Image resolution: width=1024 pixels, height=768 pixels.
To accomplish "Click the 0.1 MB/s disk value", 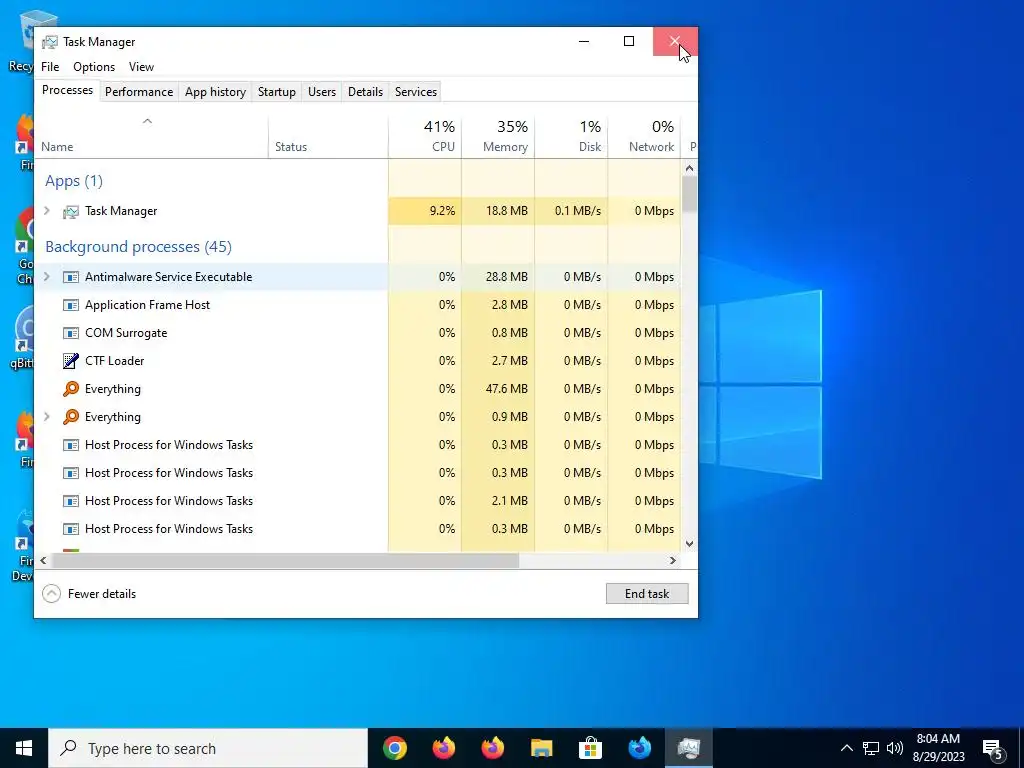I will 578,211.
